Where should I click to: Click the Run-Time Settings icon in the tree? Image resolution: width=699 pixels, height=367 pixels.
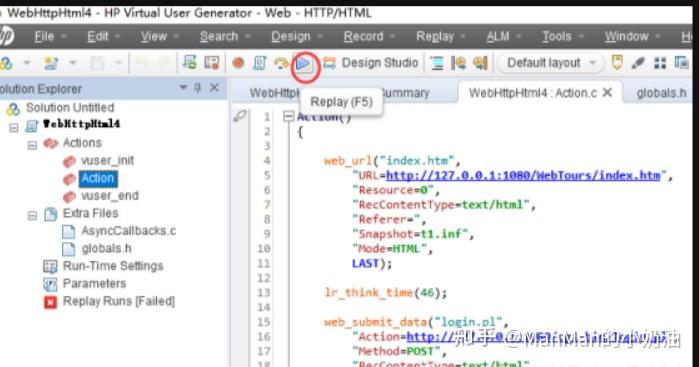[x=50, y=266]
